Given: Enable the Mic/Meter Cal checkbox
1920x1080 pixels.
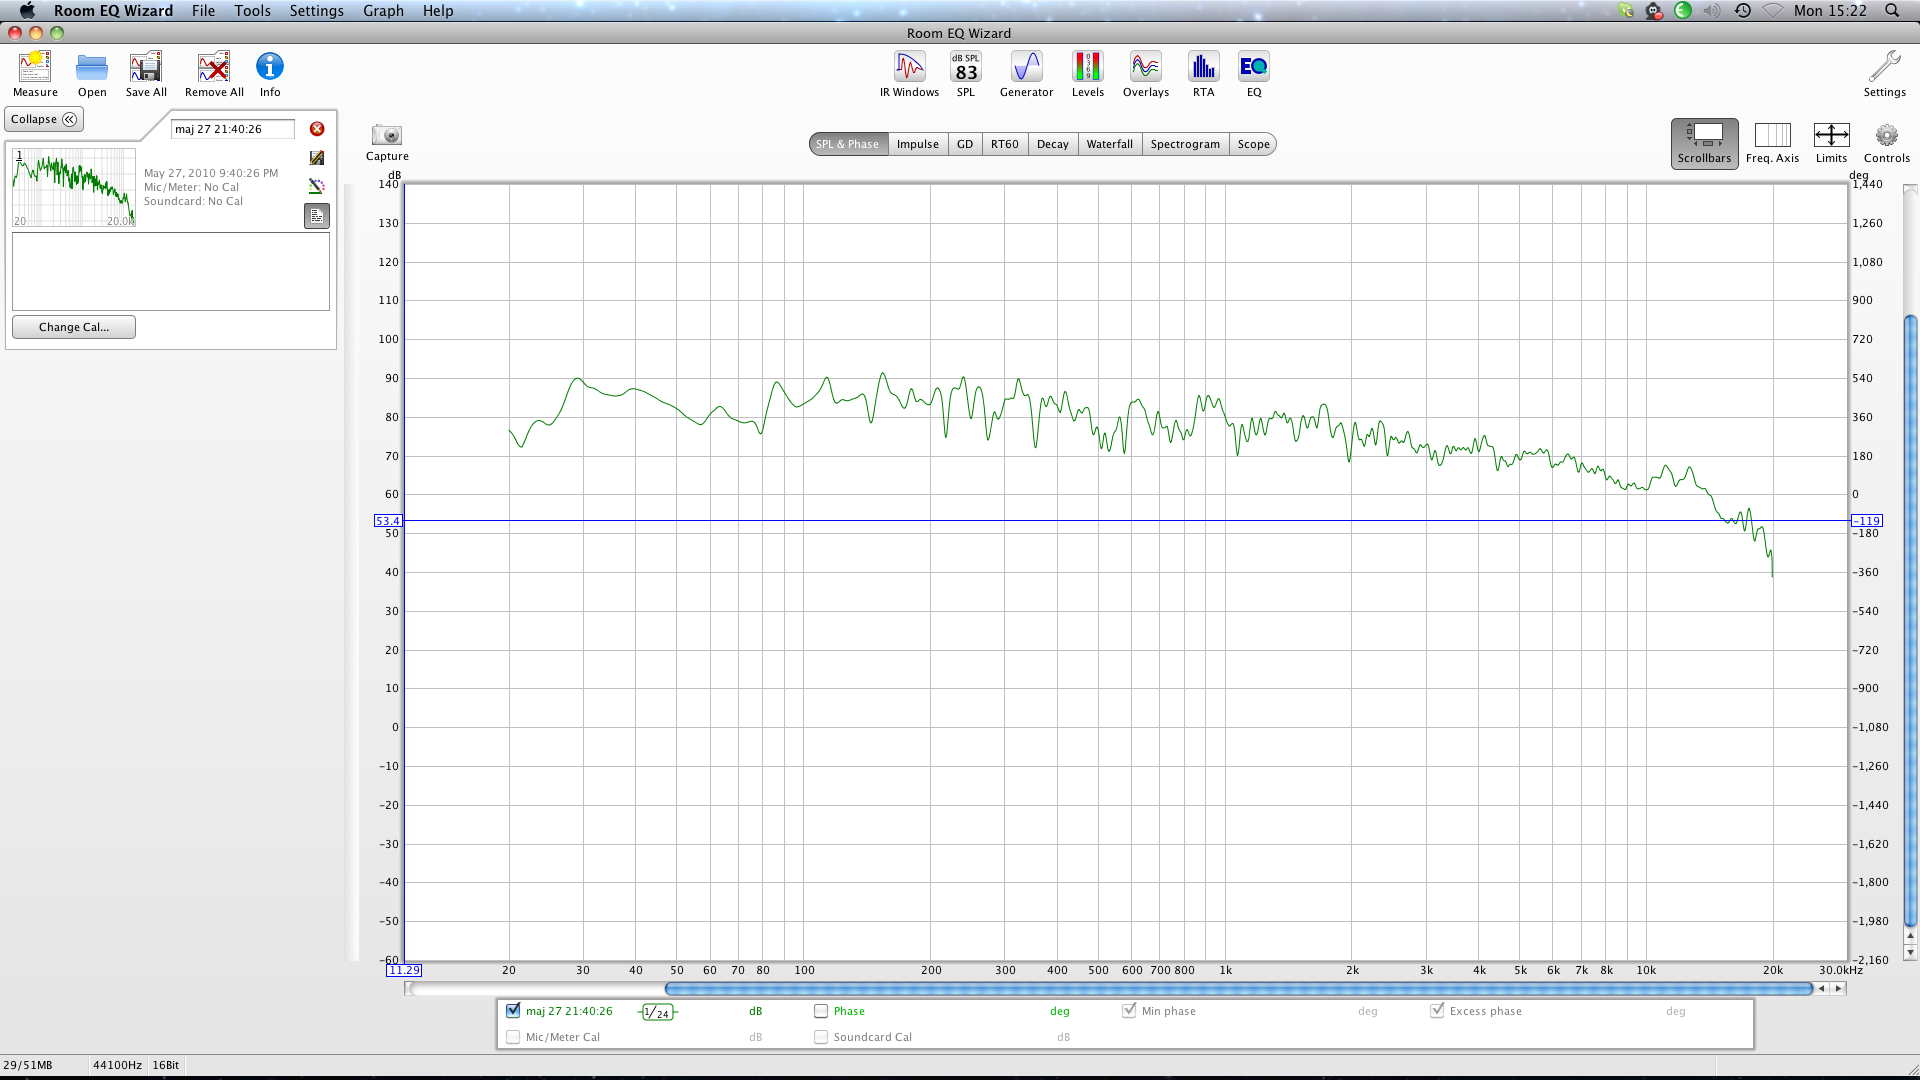Looking at the screenshot, I should pyautogui.click(x=513, y=1037).
